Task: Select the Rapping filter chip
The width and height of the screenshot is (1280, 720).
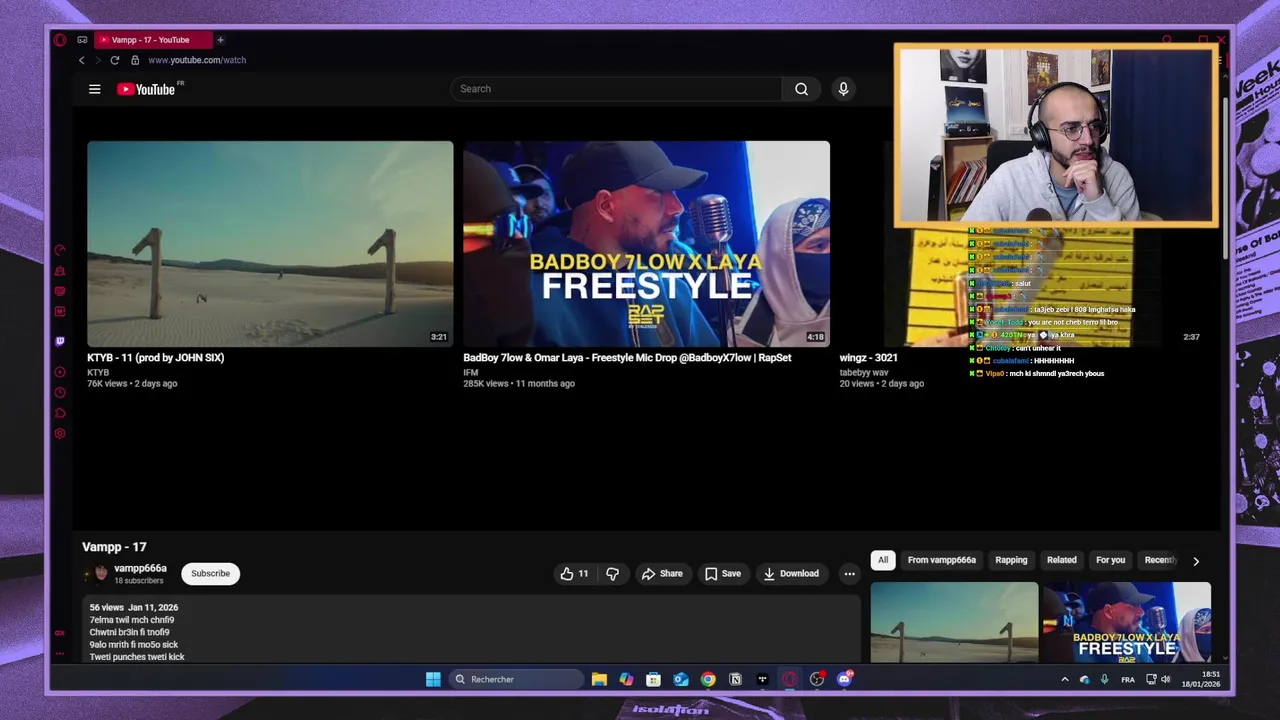Action: [x=1011, y=560]
